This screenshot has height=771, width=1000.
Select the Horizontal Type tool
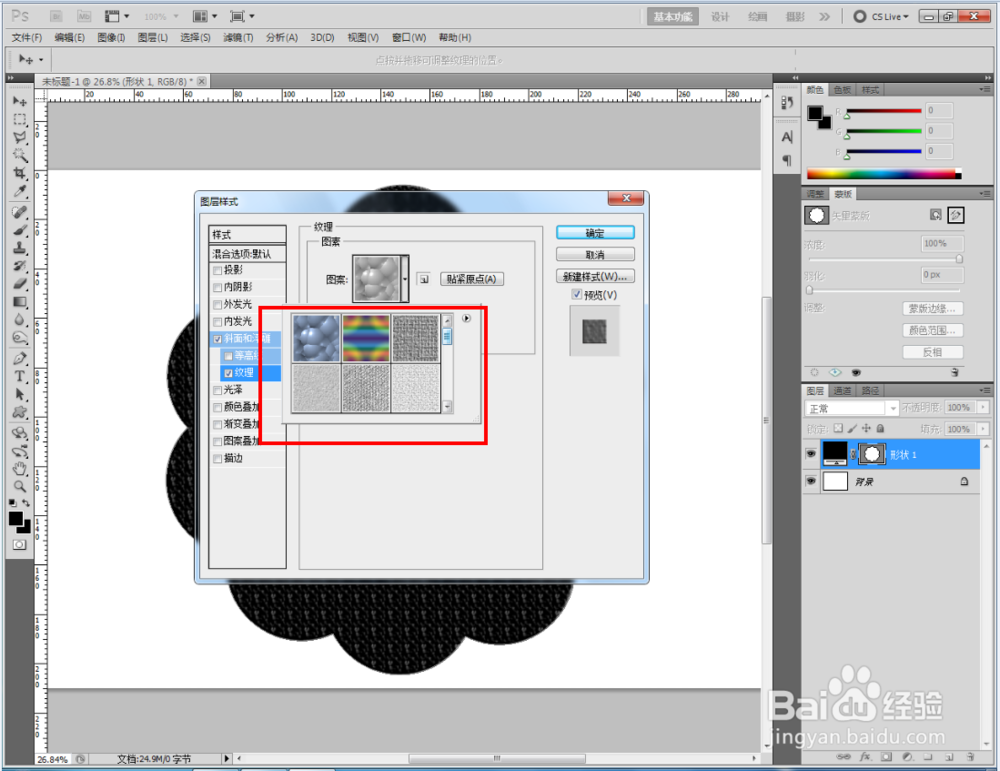click(x=20, y=376)
